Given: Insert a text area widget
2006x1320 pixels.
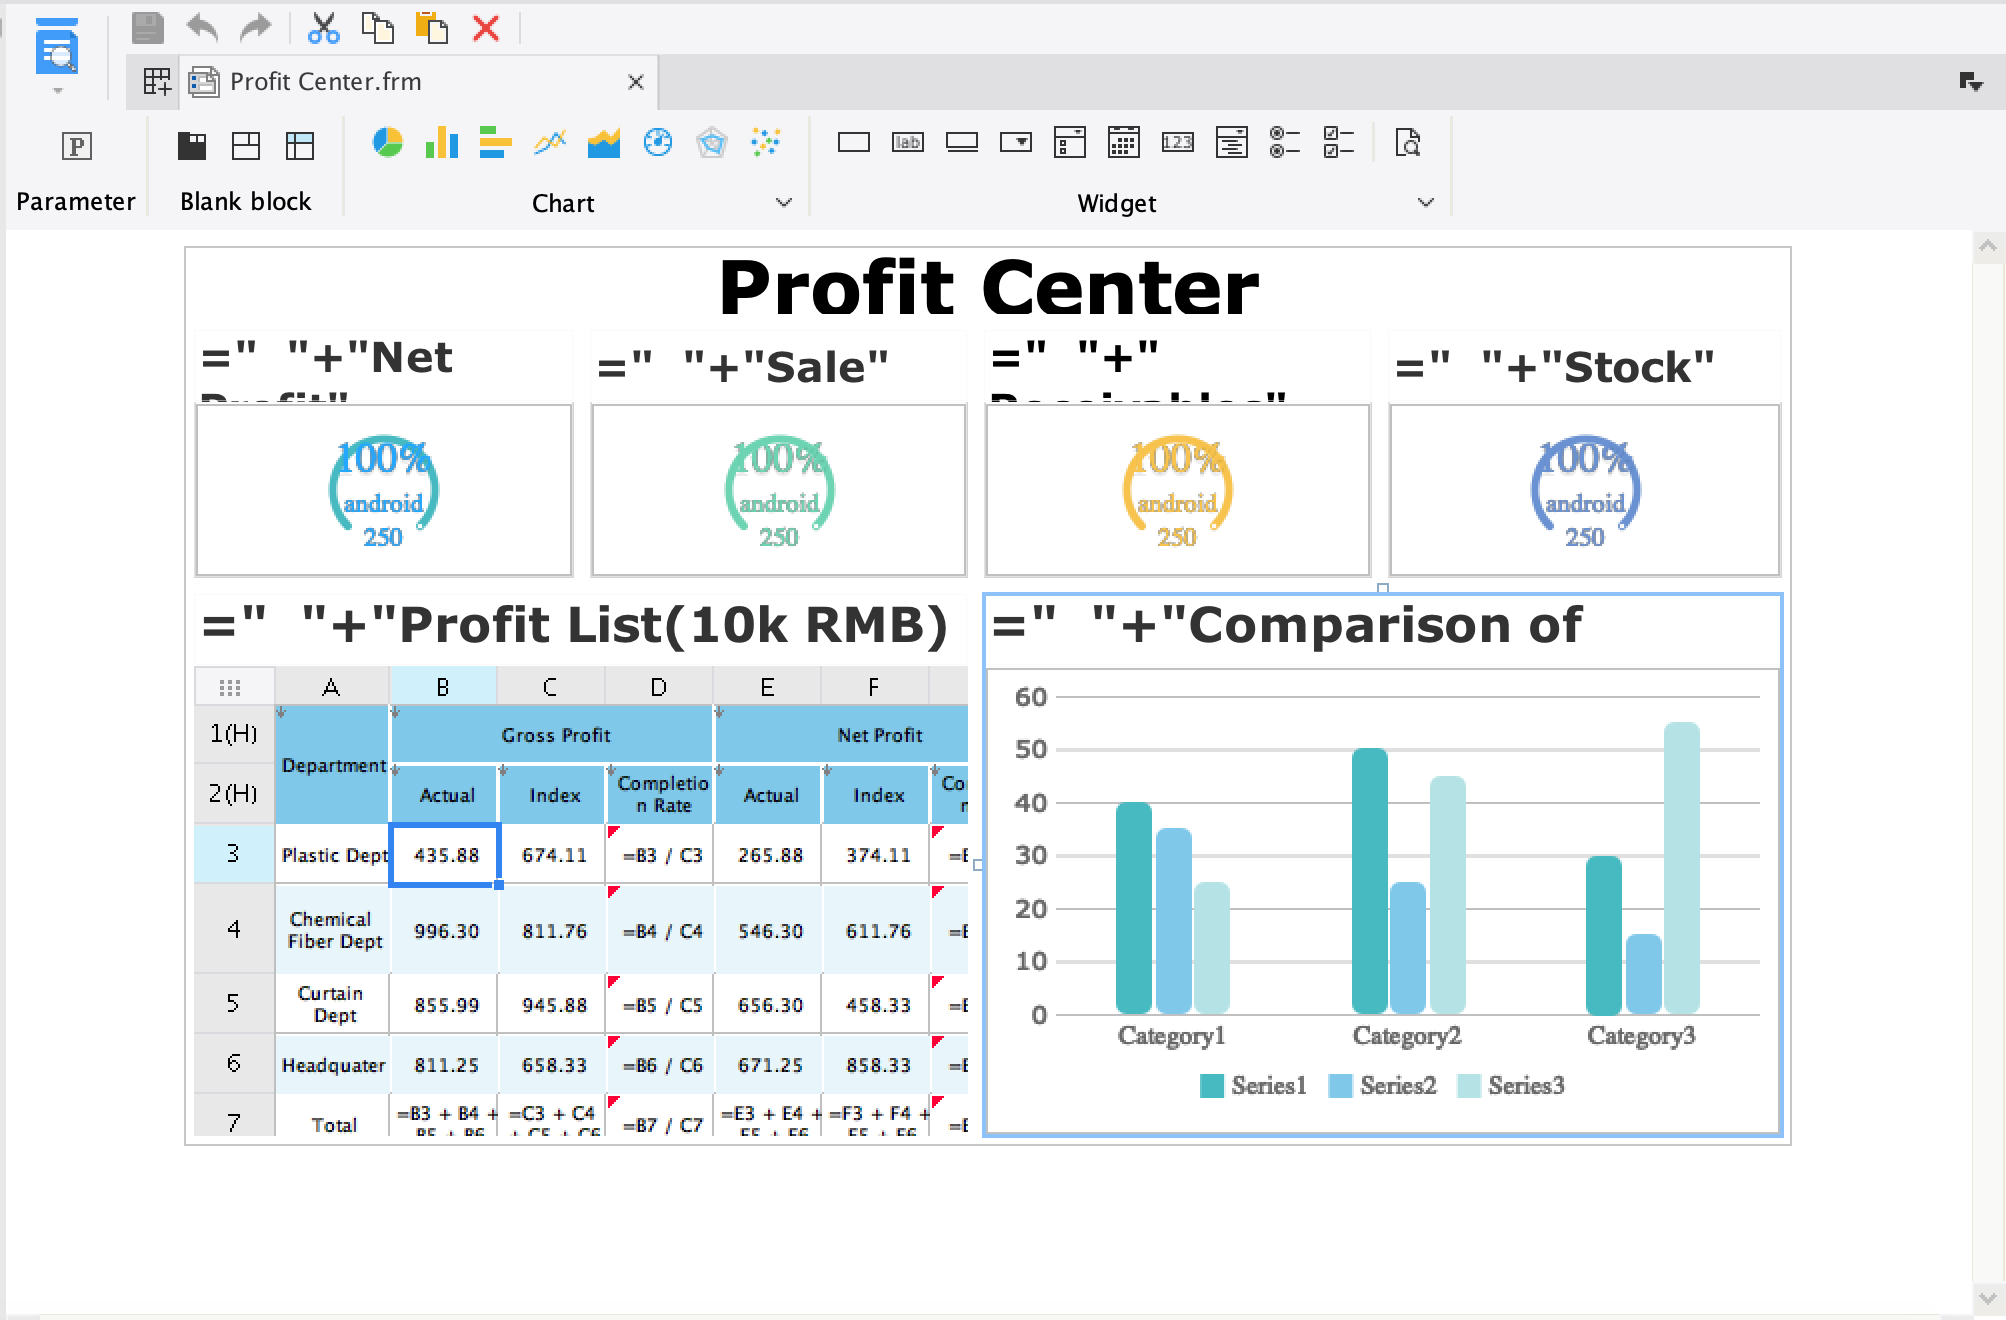Looking at the screenshot, I should [1232, 143].
